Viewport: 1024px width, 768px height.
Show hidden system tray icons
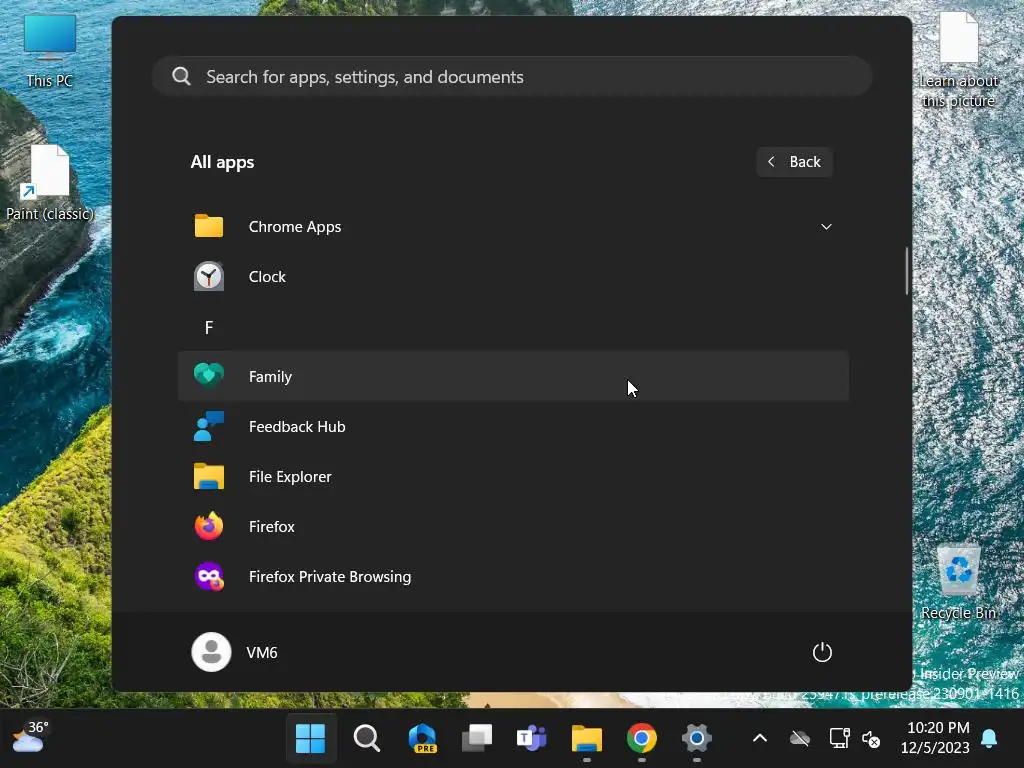click(760, 738)
